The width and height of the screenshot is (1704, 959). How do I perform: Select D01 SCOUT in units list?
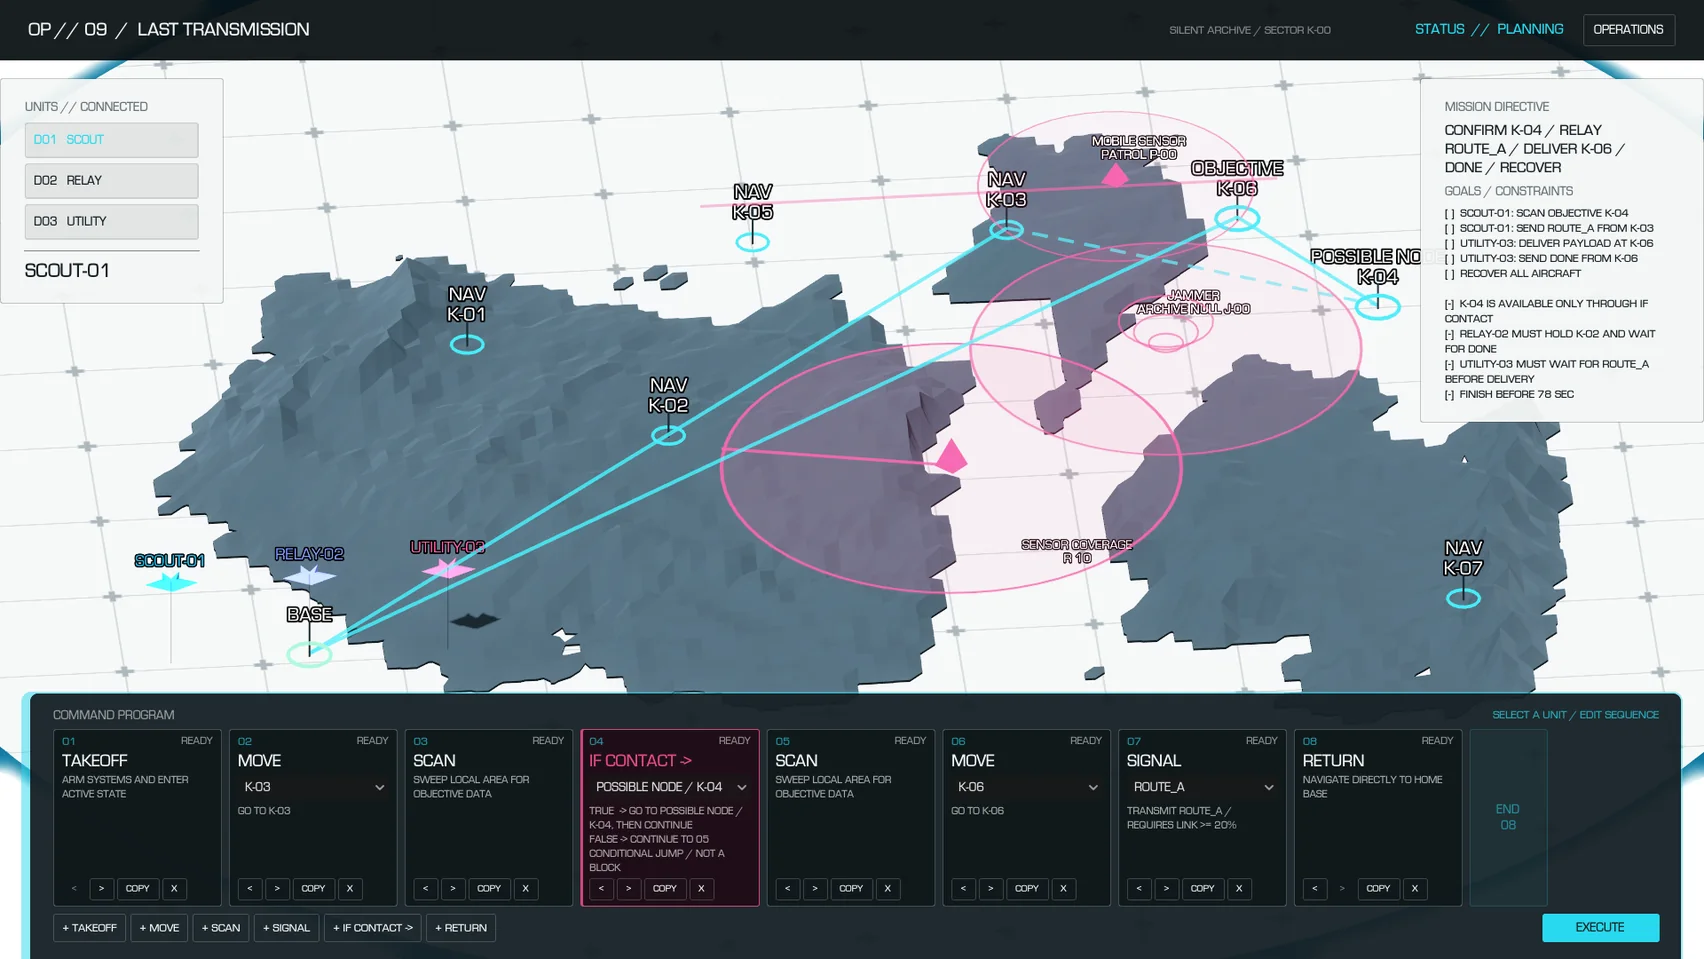tap(111, 140)
